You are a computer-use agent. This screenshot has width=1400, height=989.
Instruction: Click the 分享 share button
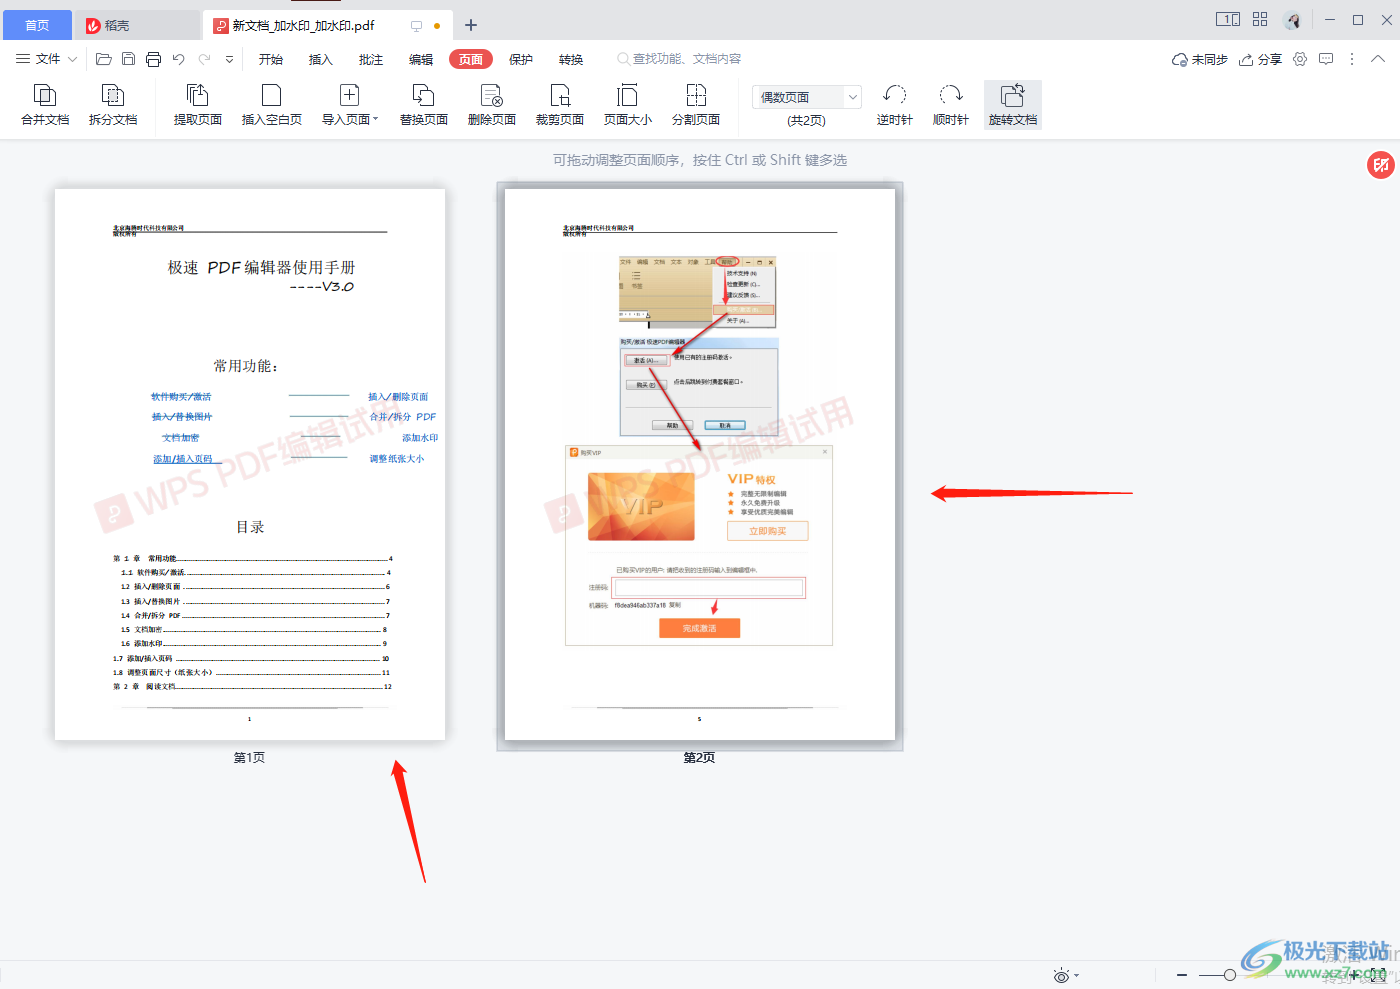pyautogui.click(x=1260, y=60)
